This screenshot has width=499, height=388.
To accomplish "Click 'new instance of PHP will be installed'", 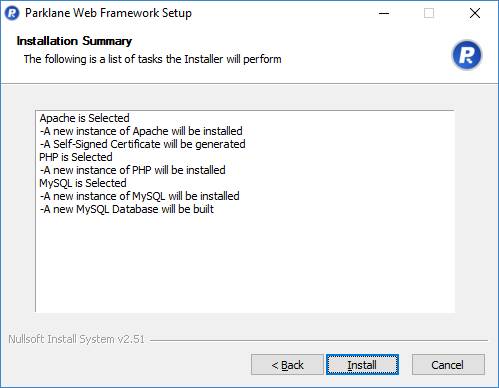I will click(133, 170).
